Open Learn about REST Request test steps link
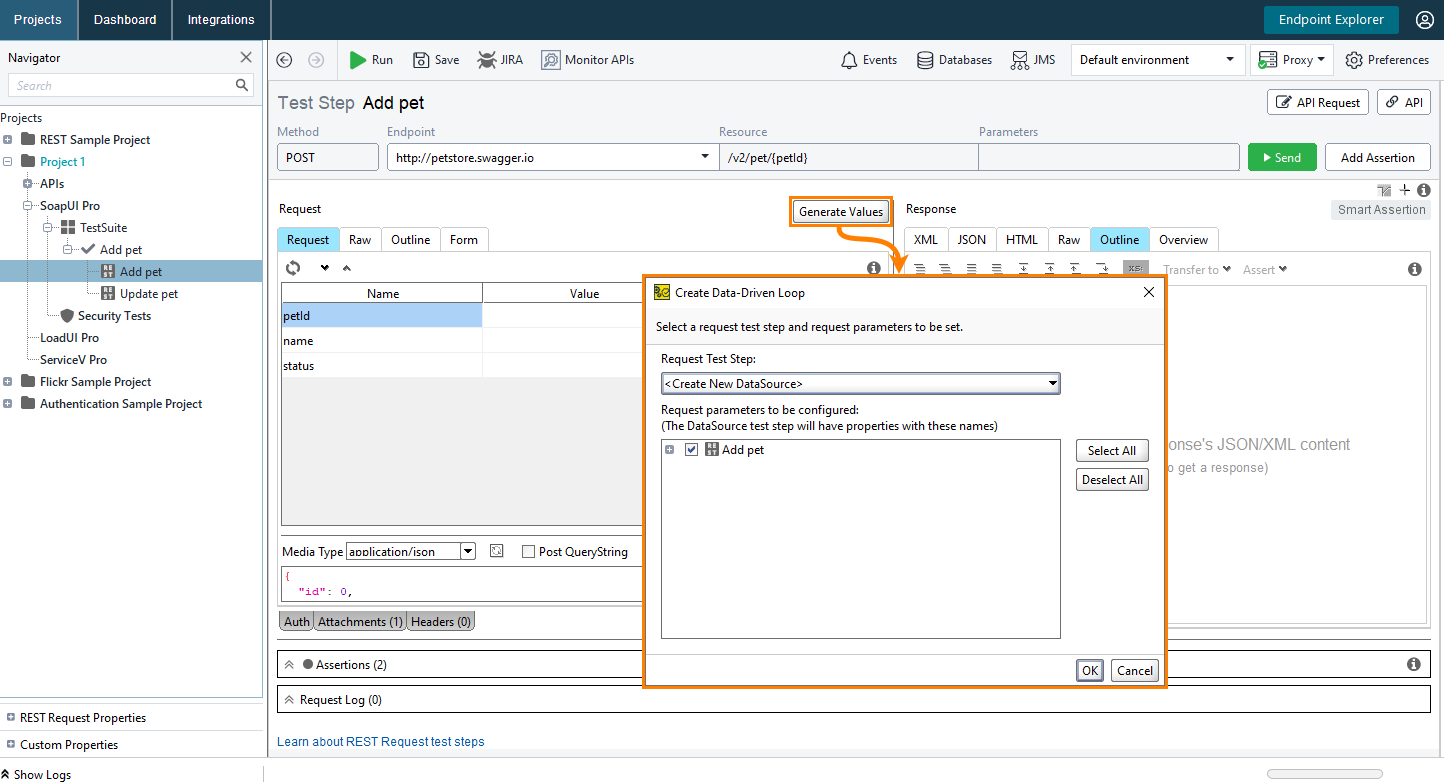 (x=381, y=742)
